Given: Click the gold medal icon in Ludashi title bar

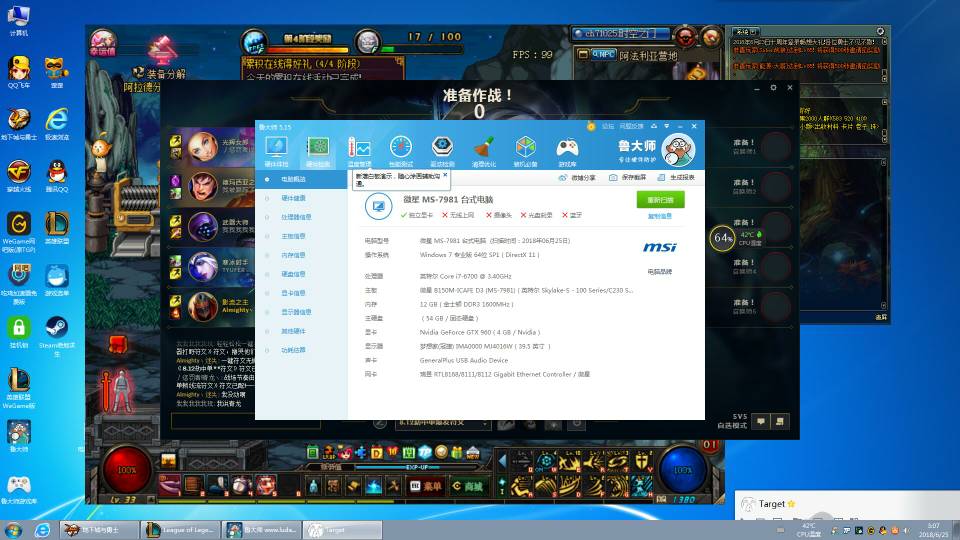Looking at the screenshot, I should [x=591, y=126].
